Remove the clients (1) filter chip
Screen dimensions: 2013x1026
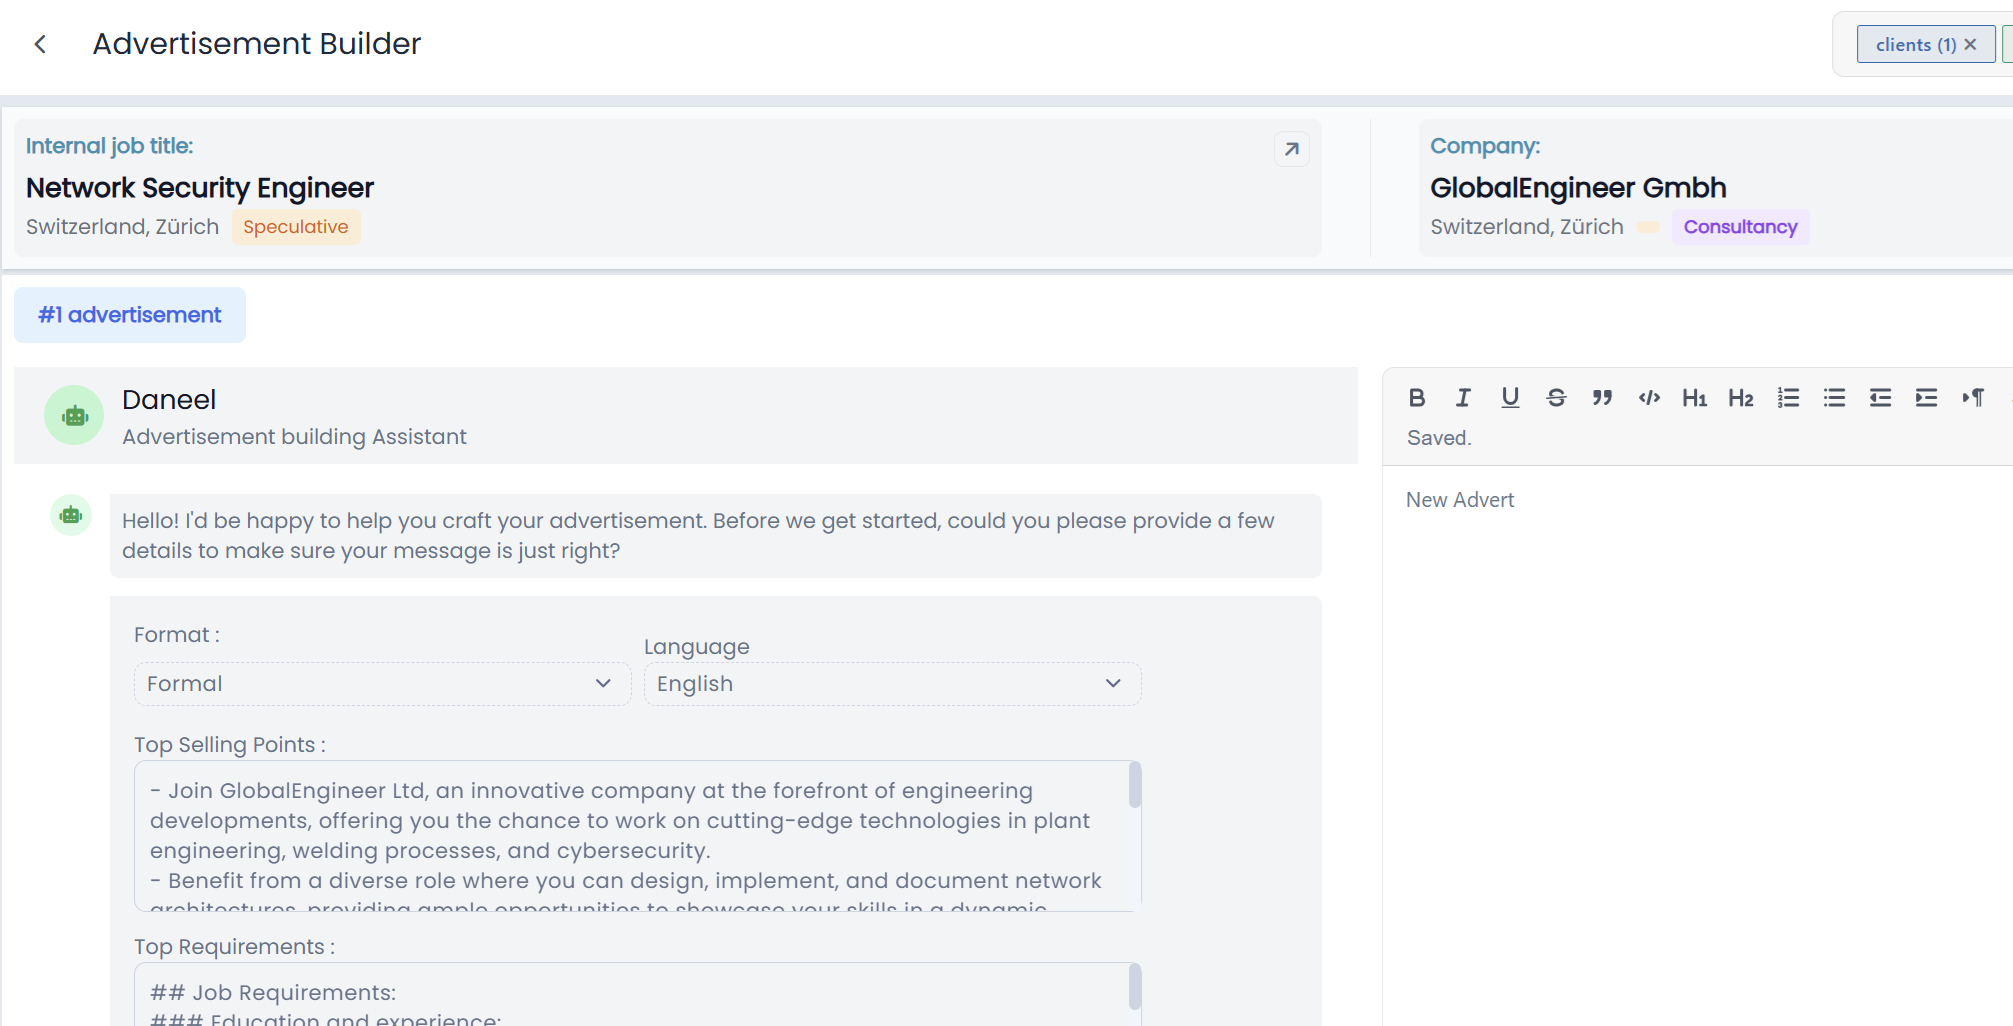click(x=1970, y=45)
